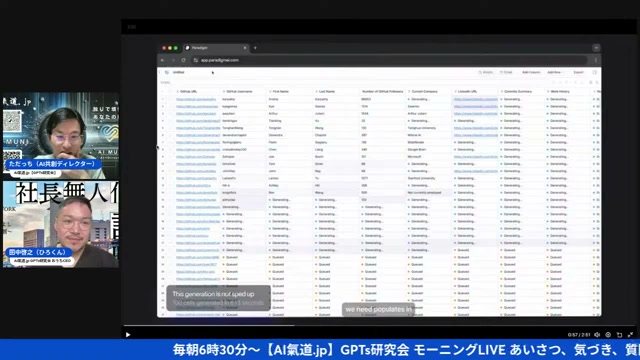Play the paused demo video

point(128,335)
